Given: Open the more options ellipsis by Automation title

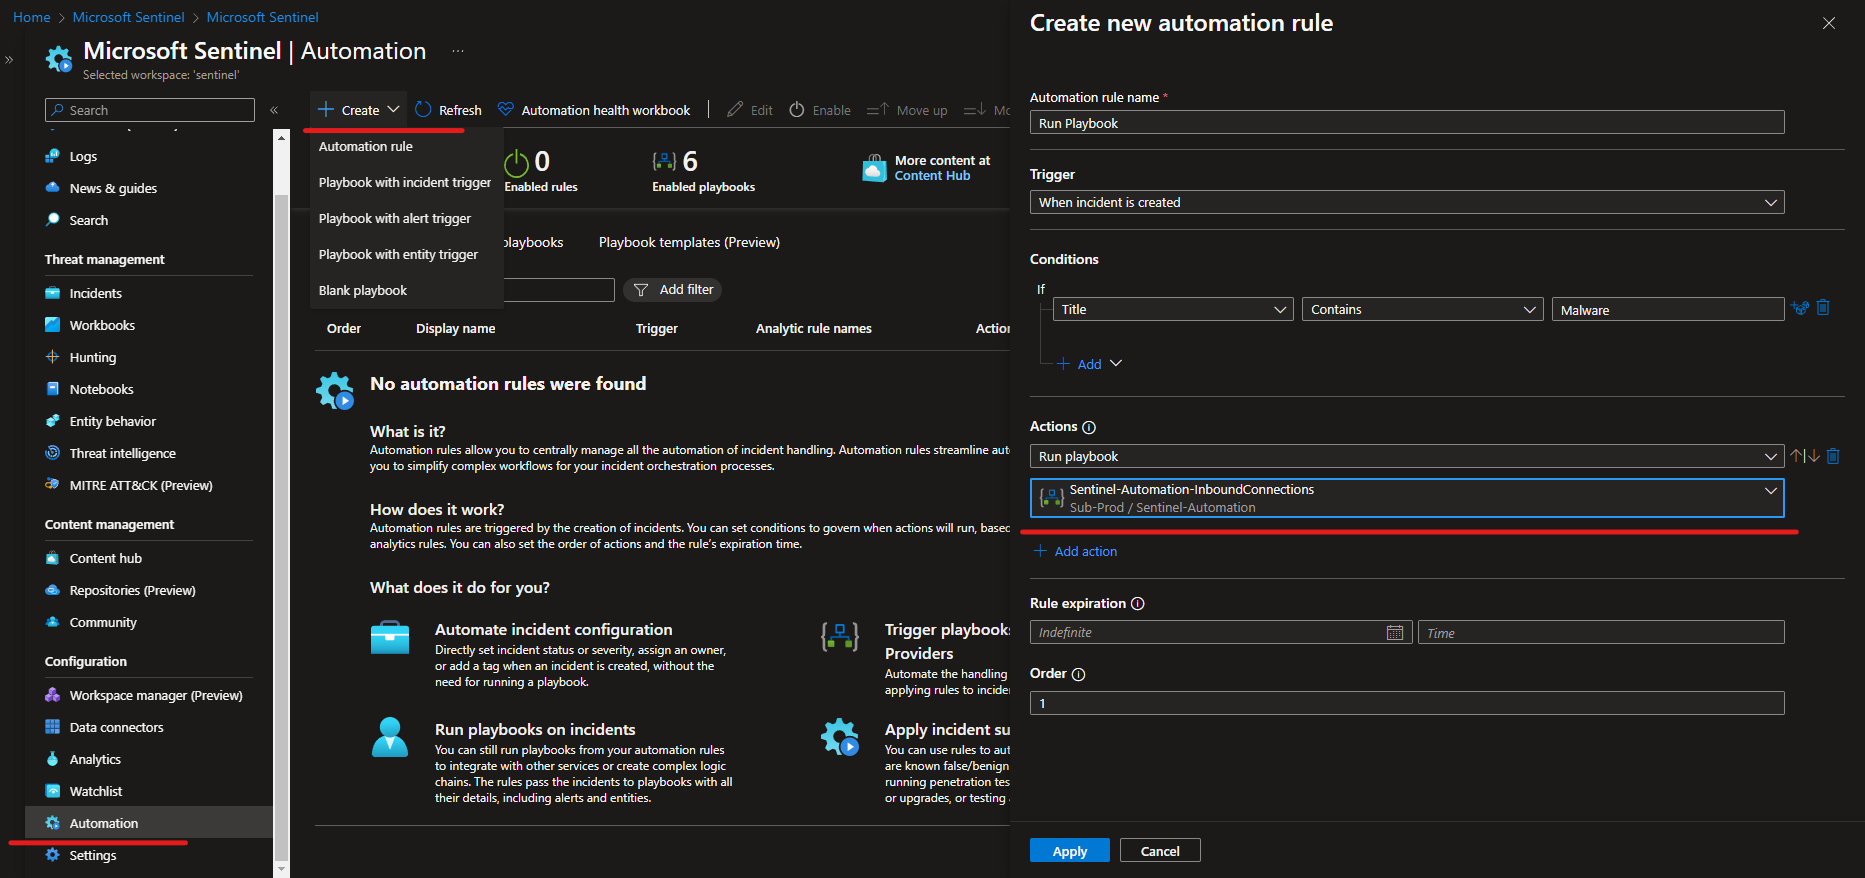Looking at the screenshot, I should tap(458, 51).
